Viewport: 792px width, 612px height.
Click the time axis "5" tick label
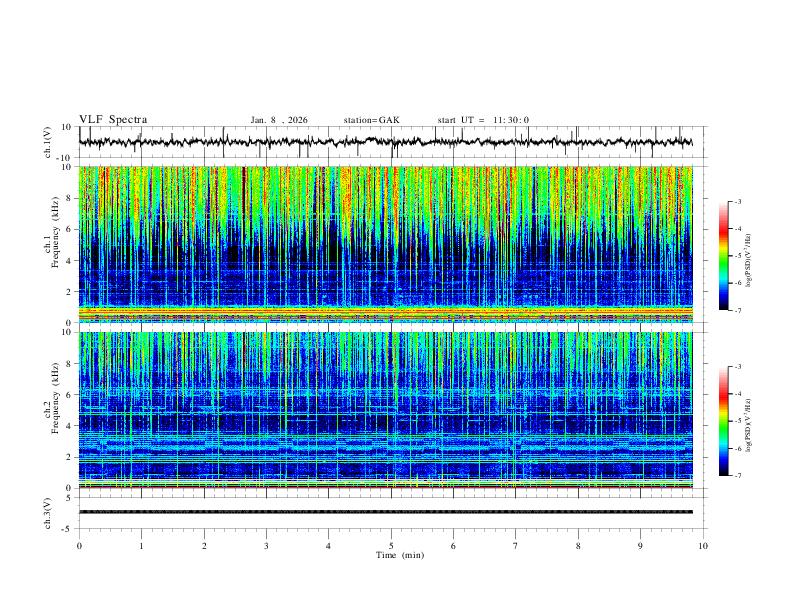click(x=391, y=546)
